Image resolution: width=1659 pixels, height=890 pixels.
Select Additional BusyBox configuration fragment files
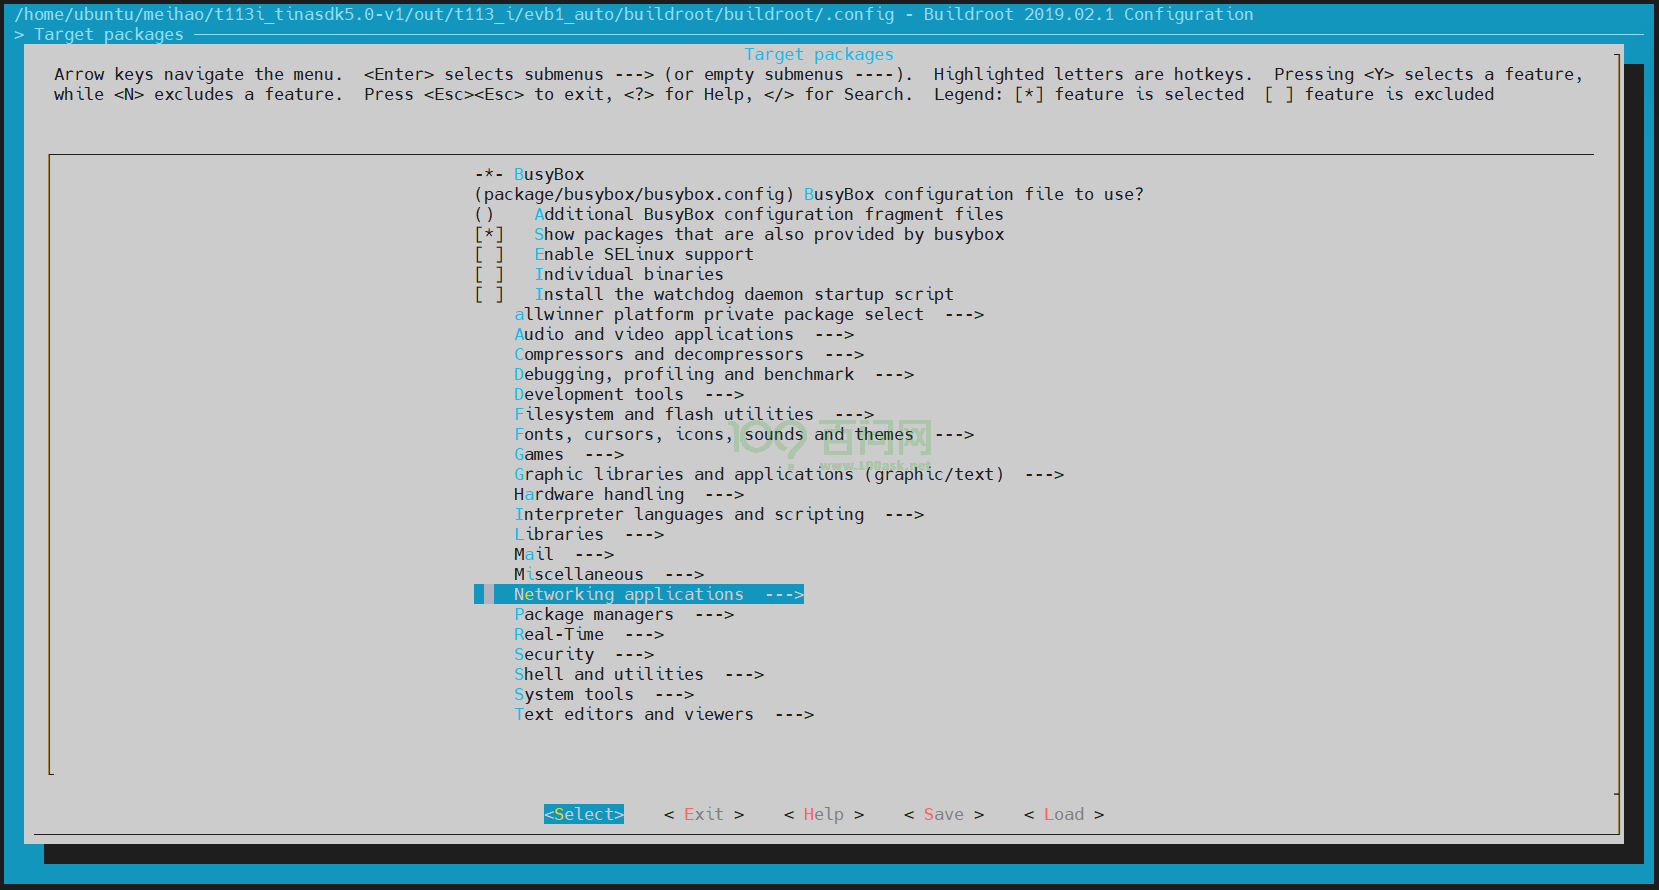point(768,214)
